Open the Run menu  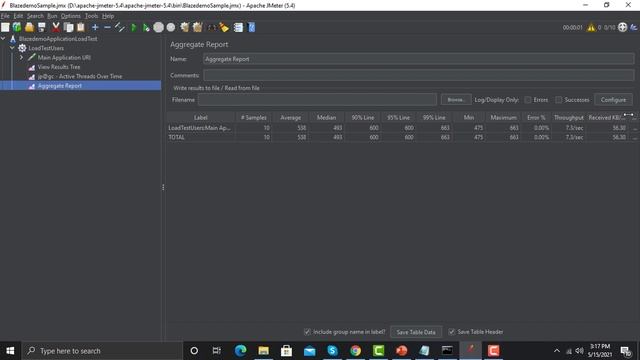[52, 16]
